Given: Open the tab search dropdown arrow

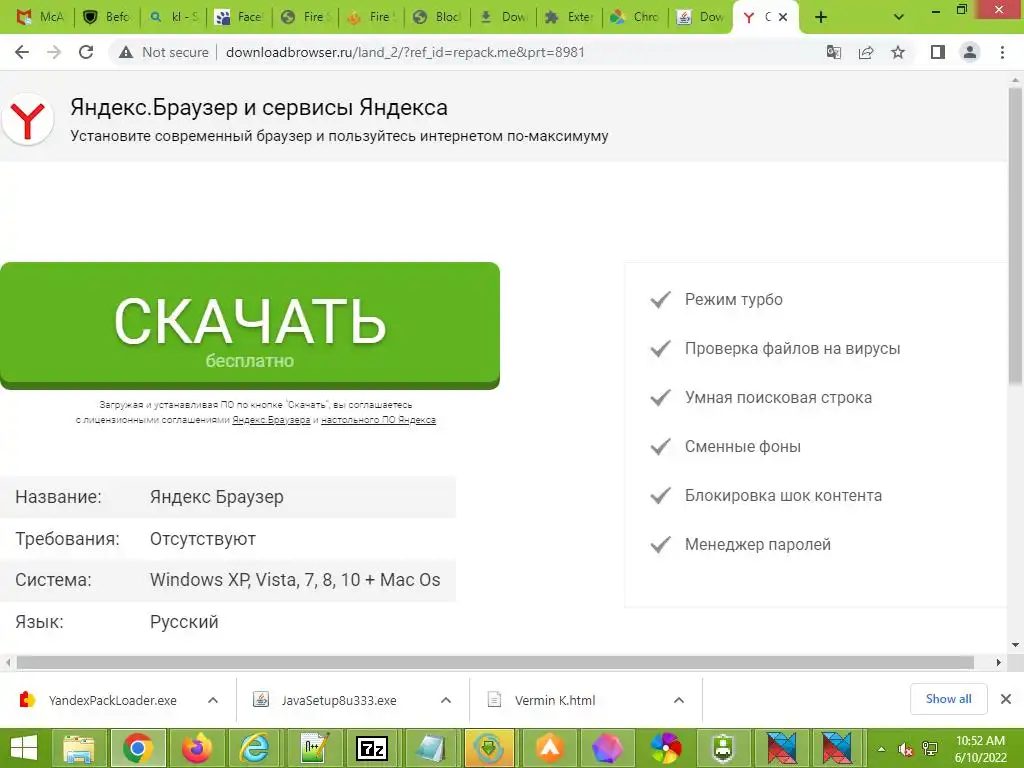Looking at the screenshot, I should pyautogui.click(x=899, y=17).
